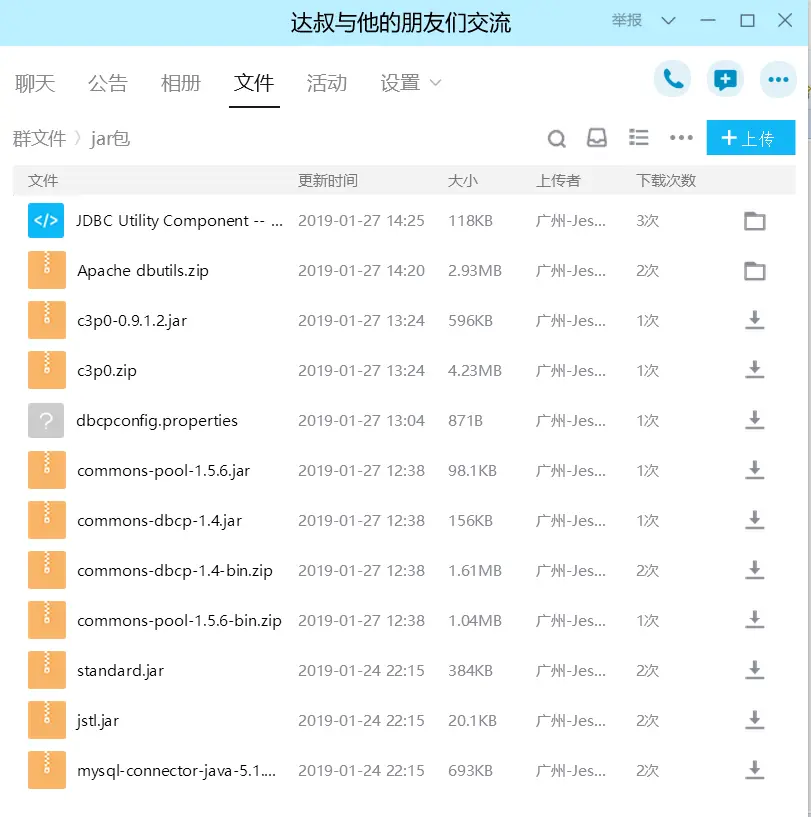The width and height of the screenshot is (811, 817).
Task: Open the more options menu at top right
Action: (x=778, y=79)
